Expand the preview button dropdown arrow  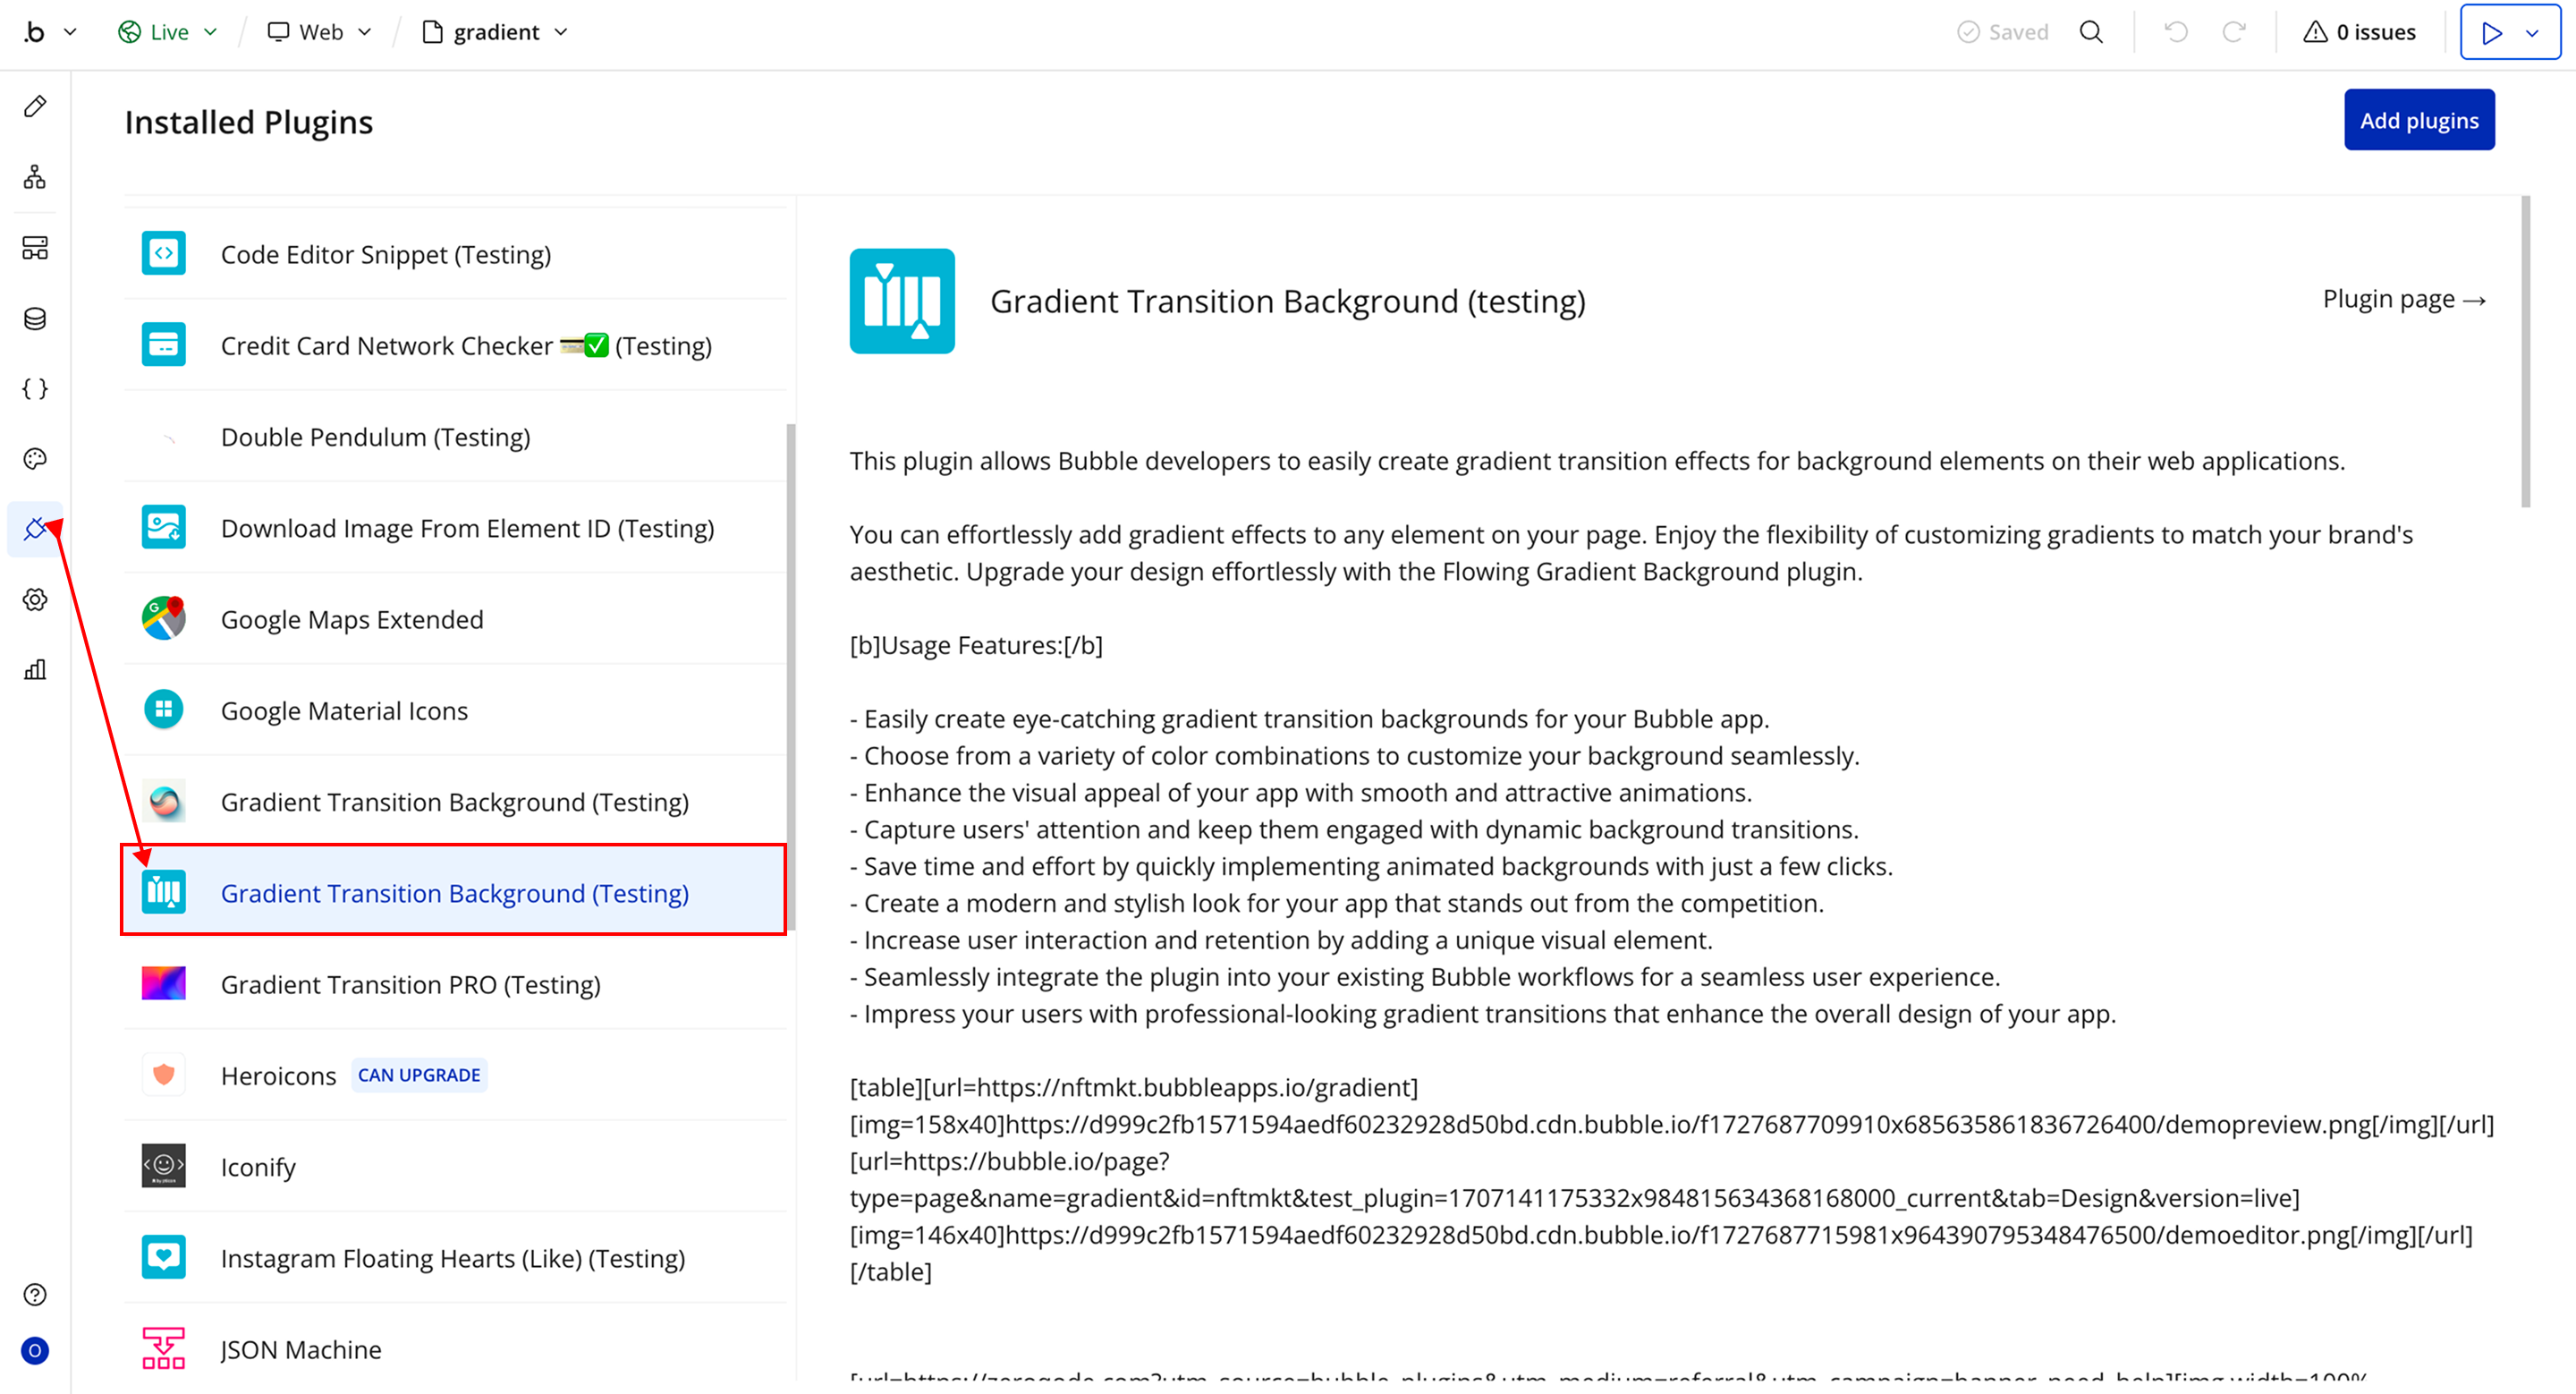pyautogui.click(x=2533, y=33)
